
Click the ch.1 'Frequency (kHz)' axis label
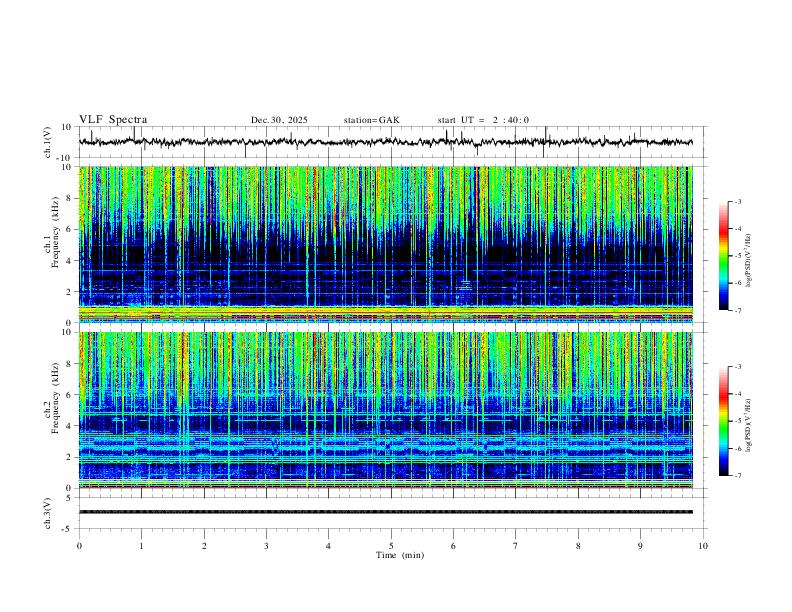55,231
